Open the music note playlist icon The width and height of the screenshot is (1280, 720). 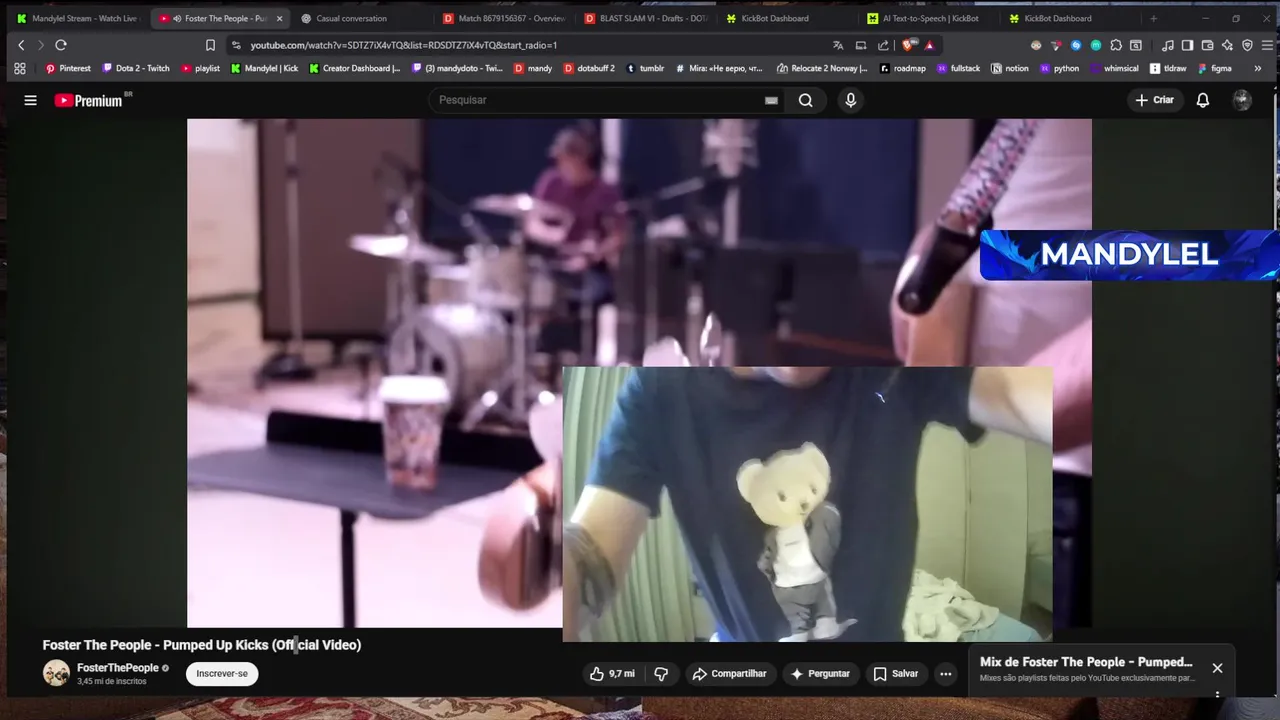pos(1168,45)
